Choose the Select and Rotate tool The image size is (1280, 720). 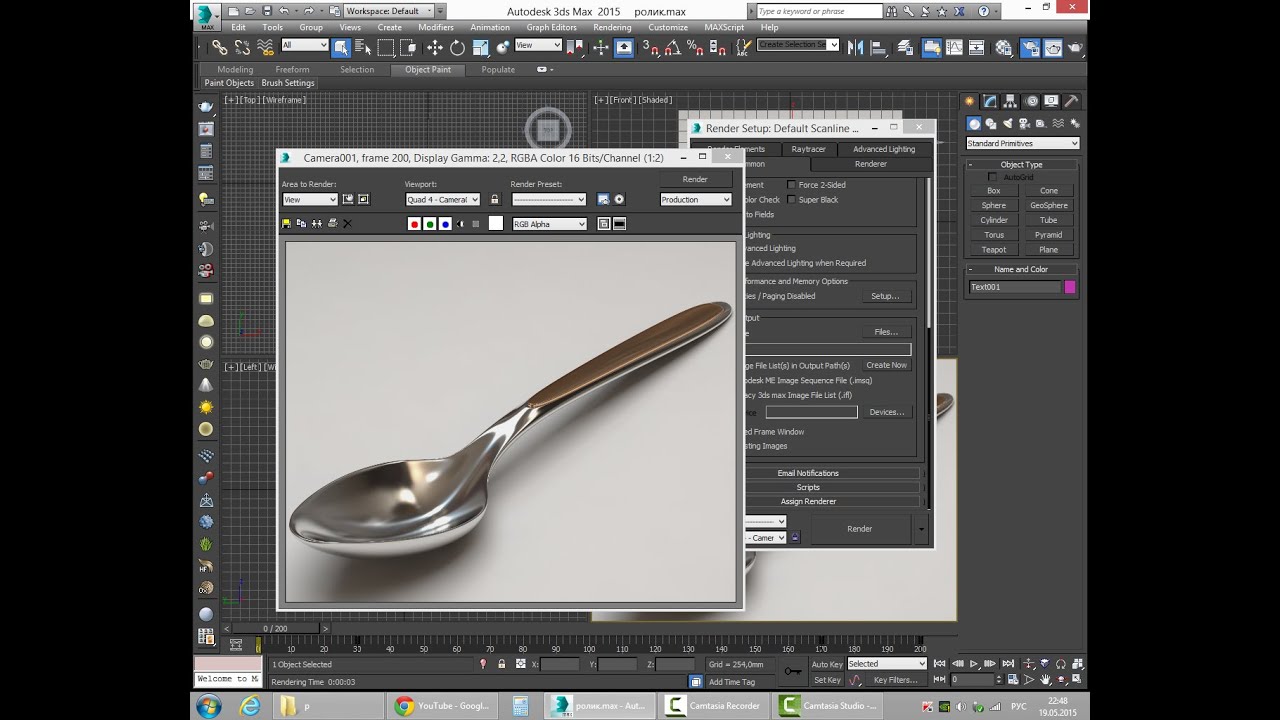point(458,47)
